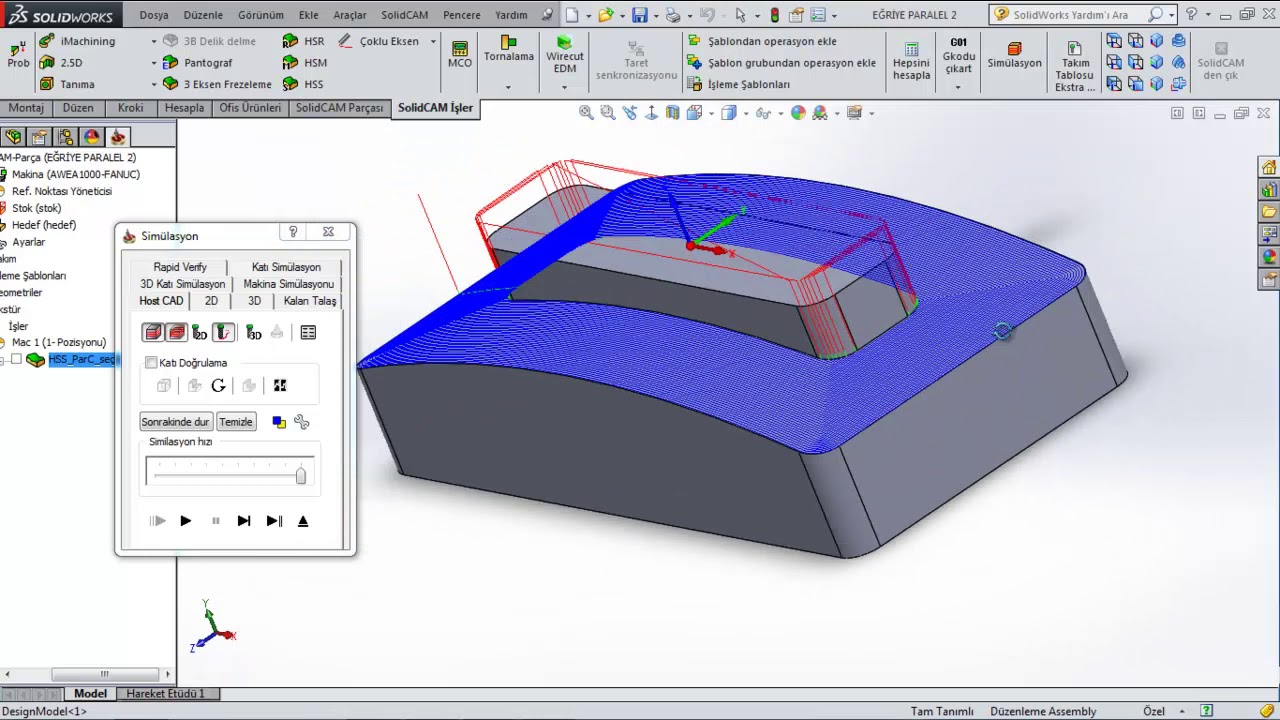Image resolution: width=1280 pixels, height=720 pixels.
Task: Open Takım Tablosu Ekstra
Action: pyautogui.click(x=1075, y=67)
